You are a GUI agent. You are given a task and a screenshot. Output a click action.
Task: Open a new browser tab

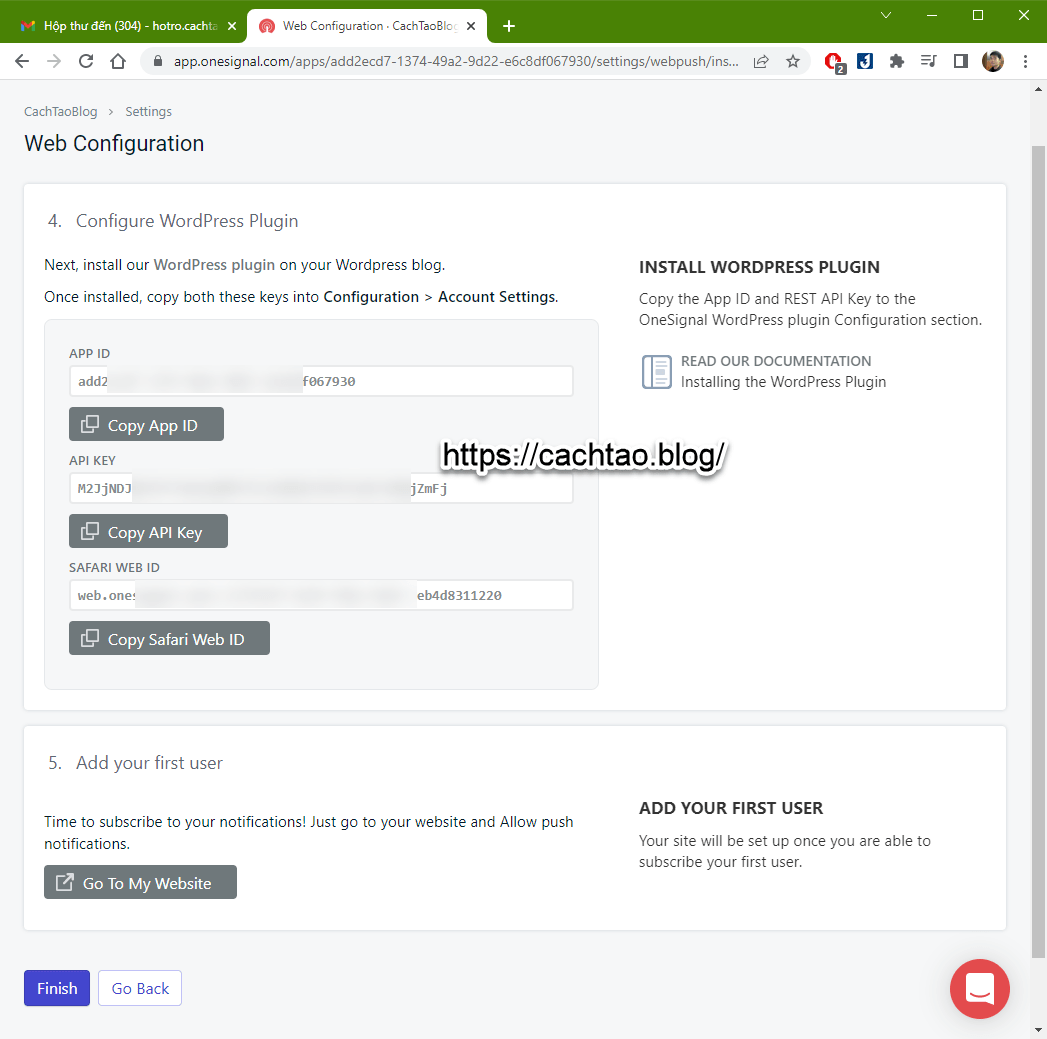[x=509, y=26]
